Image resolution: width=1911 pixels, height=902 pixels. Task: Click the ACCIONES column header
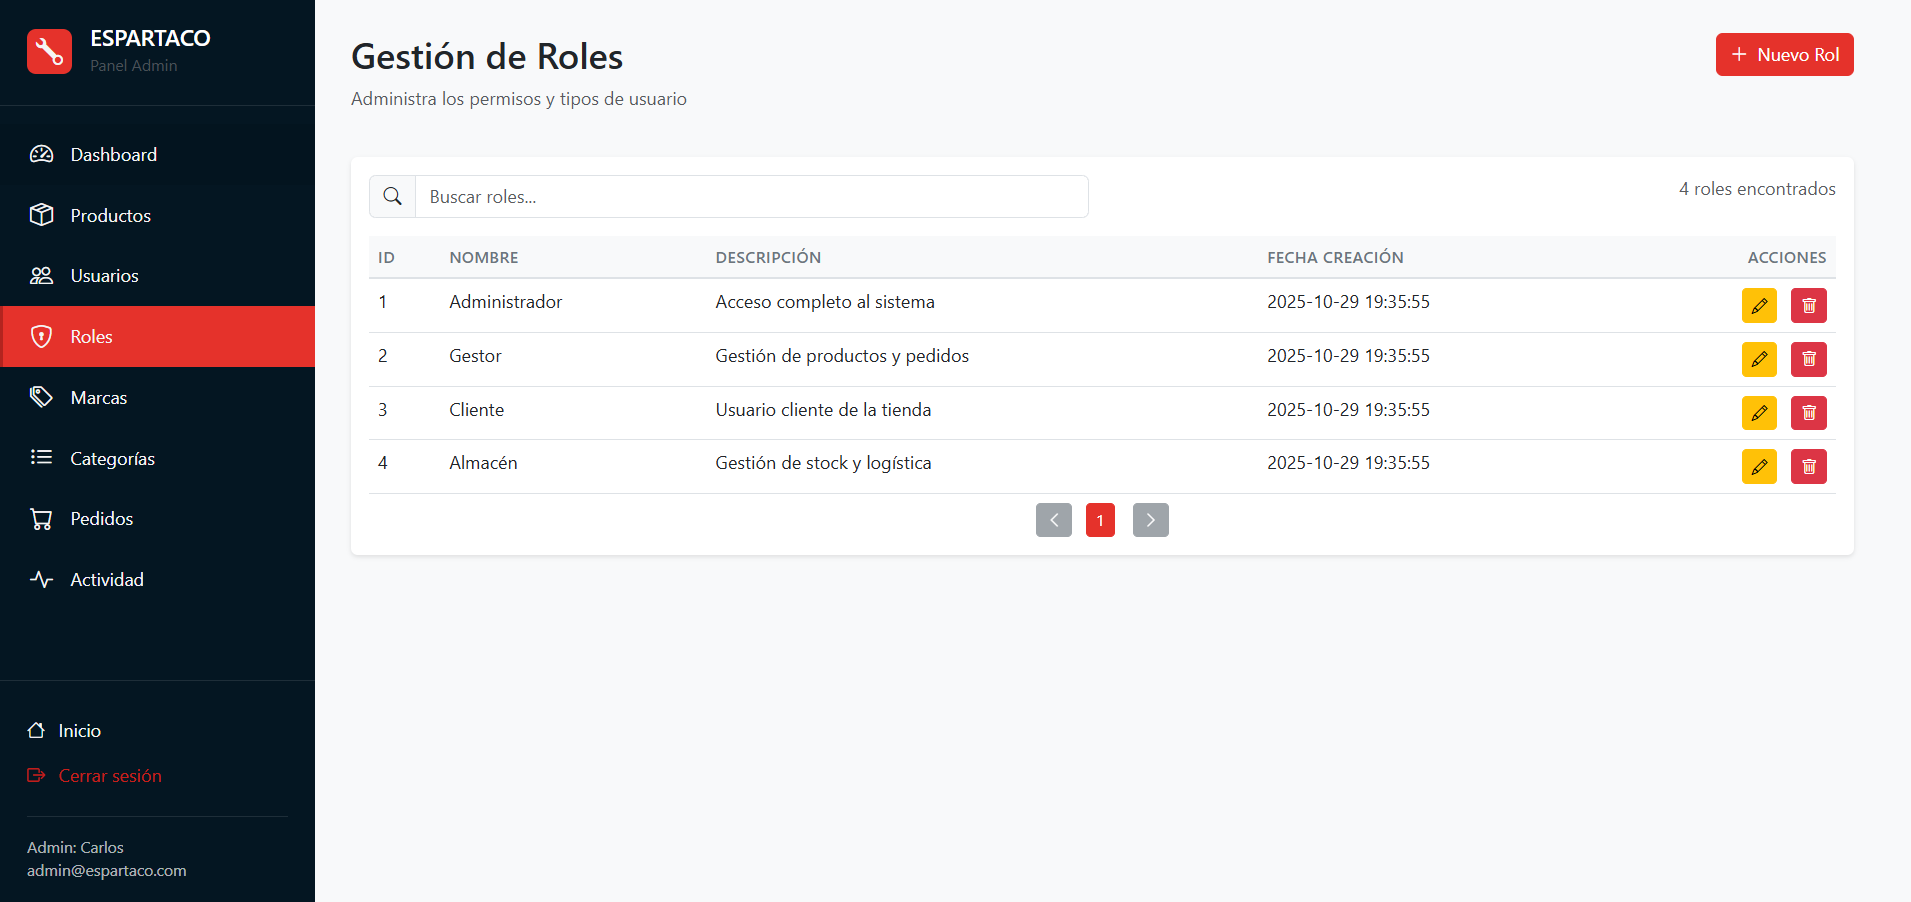pyautogui.click(x=1787, y=257)
